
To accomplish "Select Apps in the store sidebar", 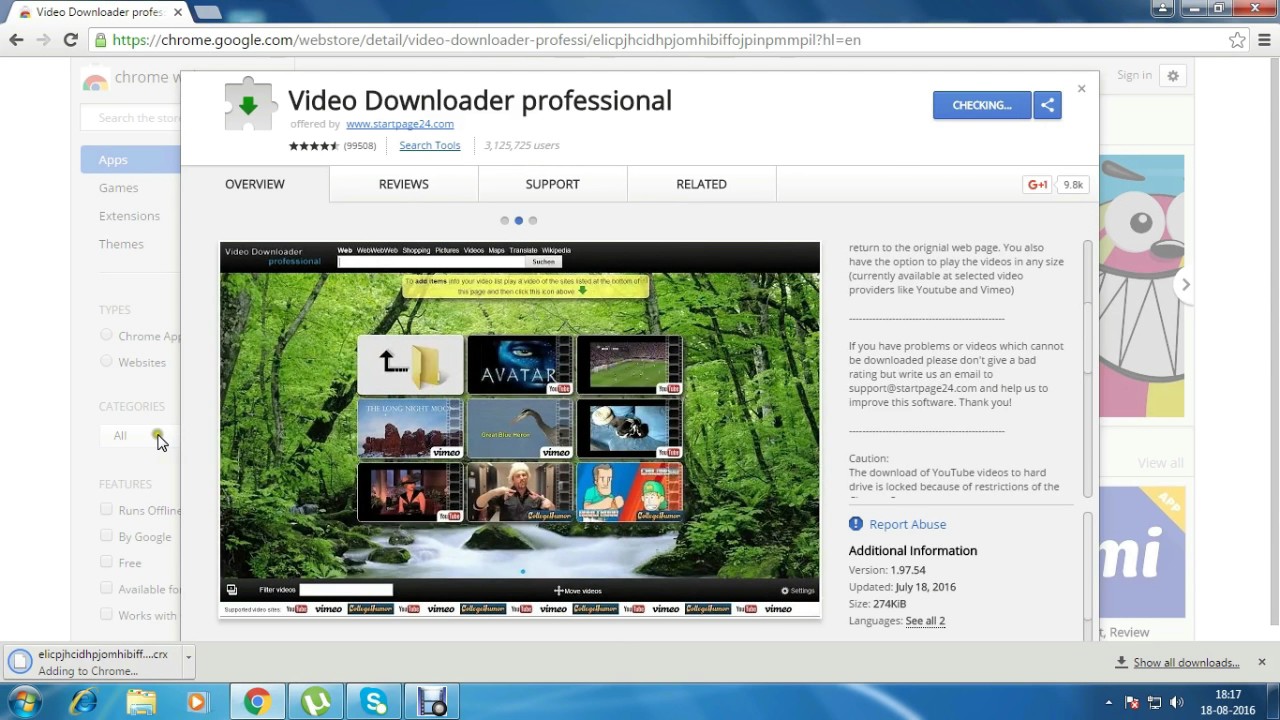I will click(x=130, y=160).
